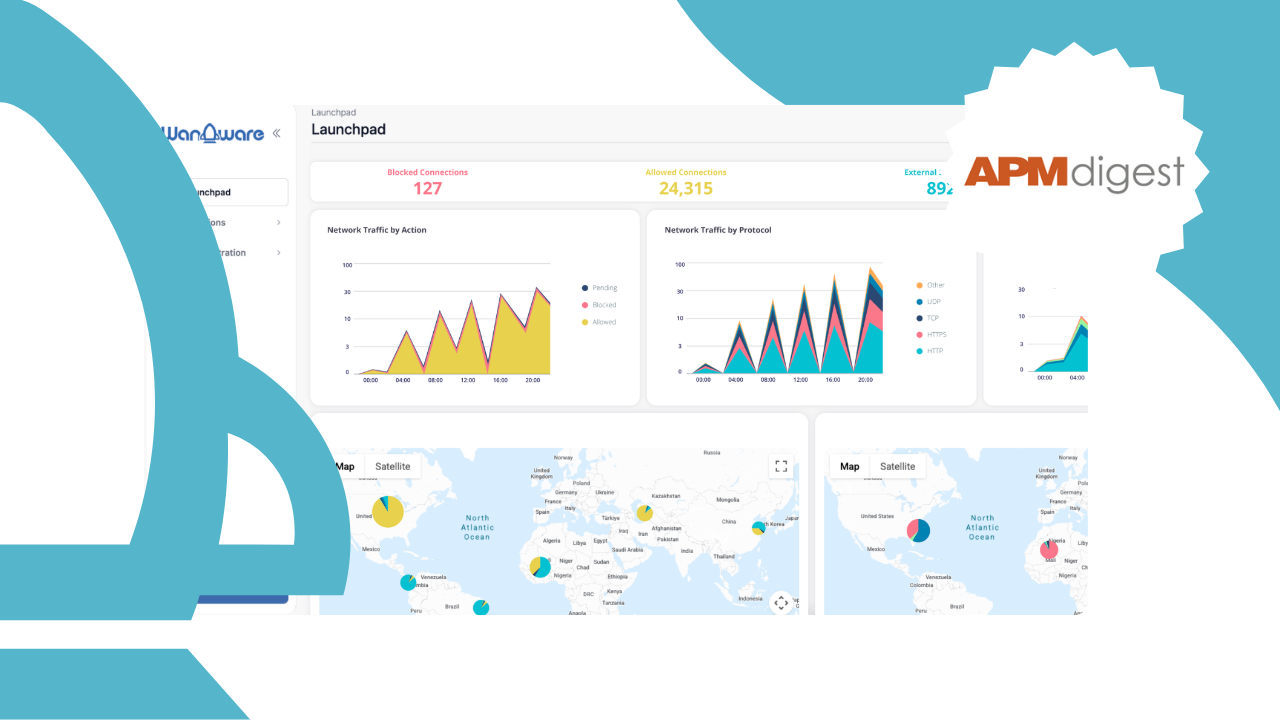The width and height of the screenshot is (1280, 720).
Task: Click the Blocked Connections stat card
Action: tap(426, 180)
